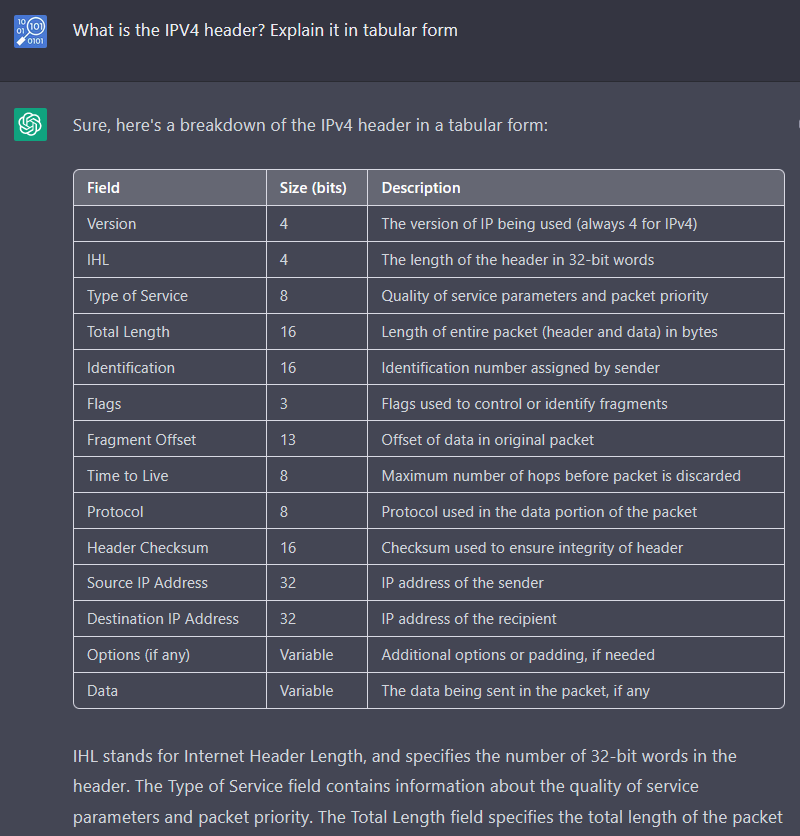Click the "Destination IP Address" cell

coord(163,619)
